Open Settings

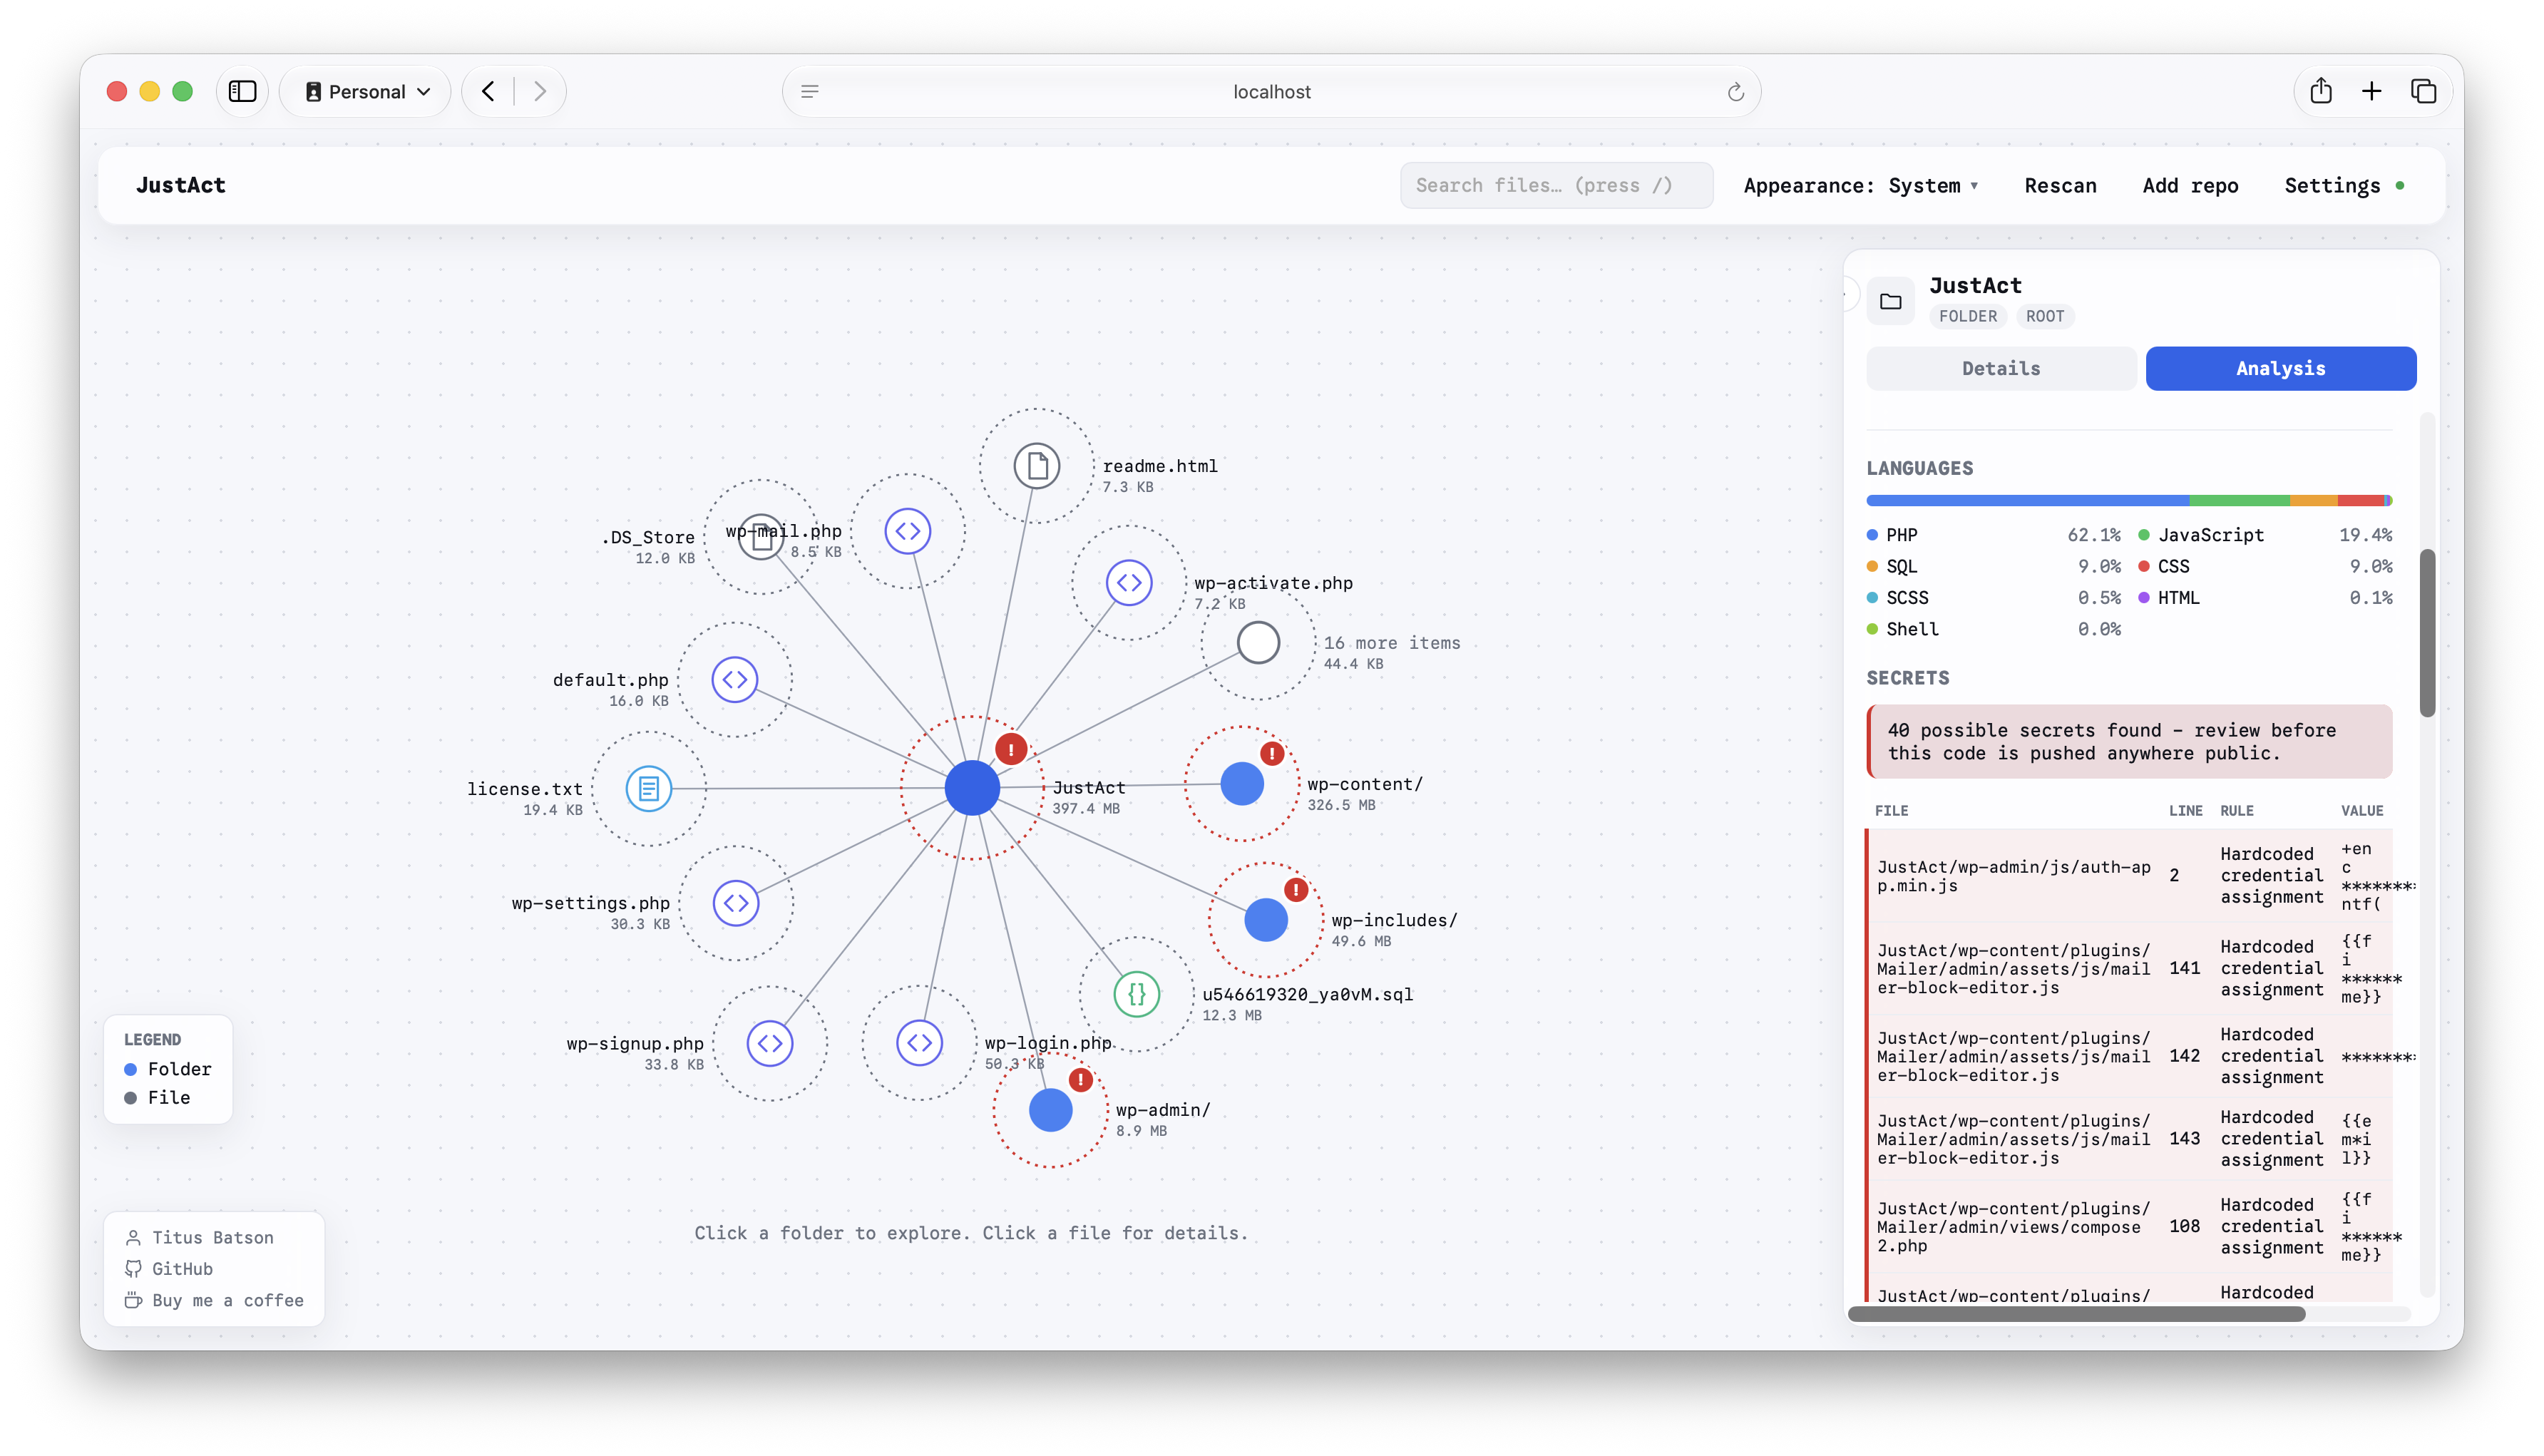(x=2332, y=186)
